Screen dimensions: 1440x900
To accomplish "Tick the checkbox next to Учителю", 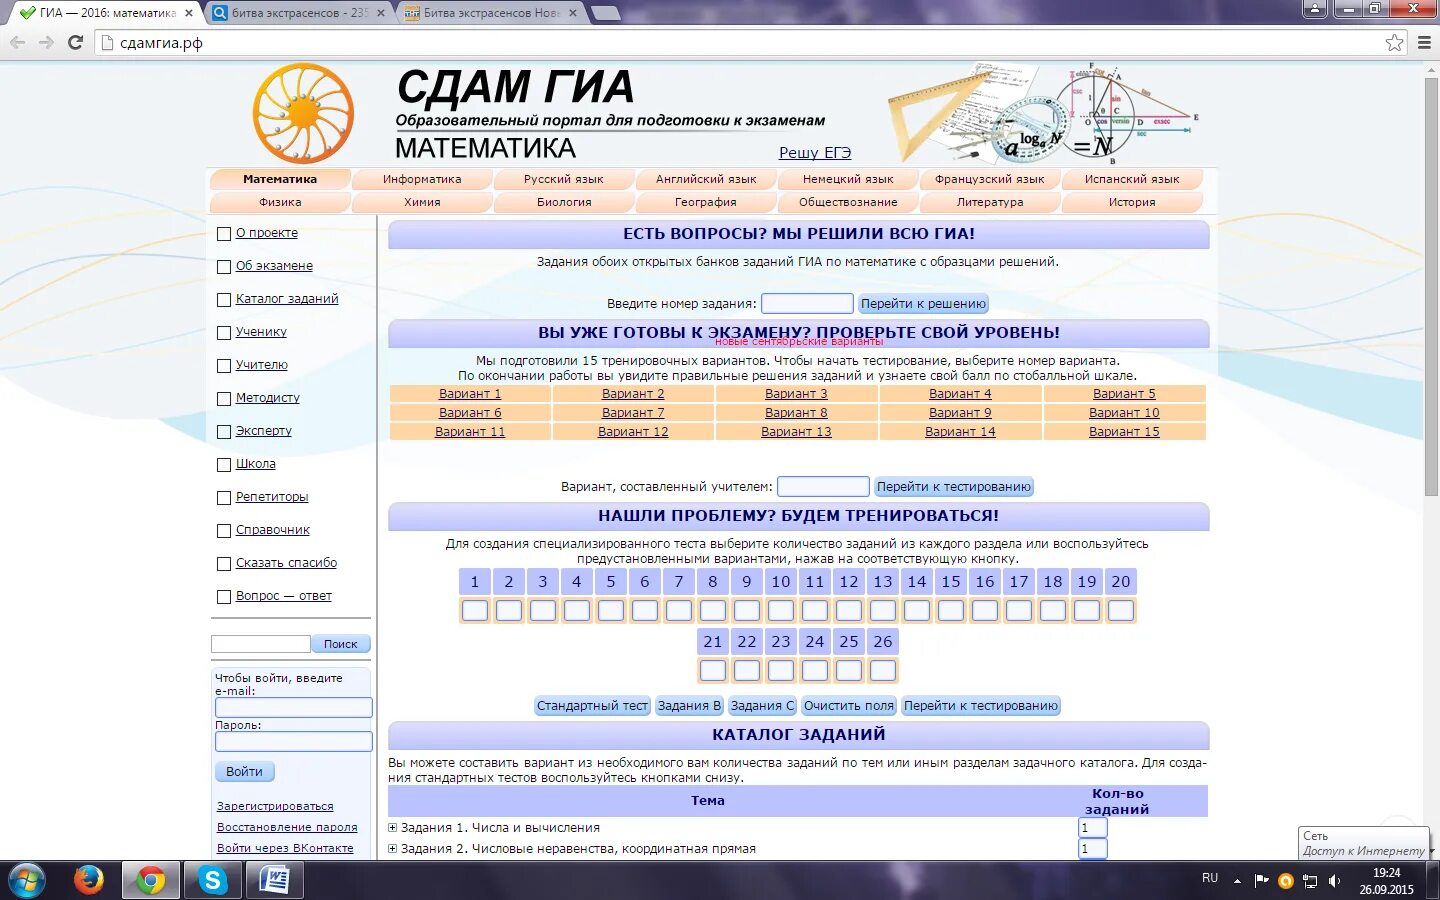I will (x=224, y=366).
